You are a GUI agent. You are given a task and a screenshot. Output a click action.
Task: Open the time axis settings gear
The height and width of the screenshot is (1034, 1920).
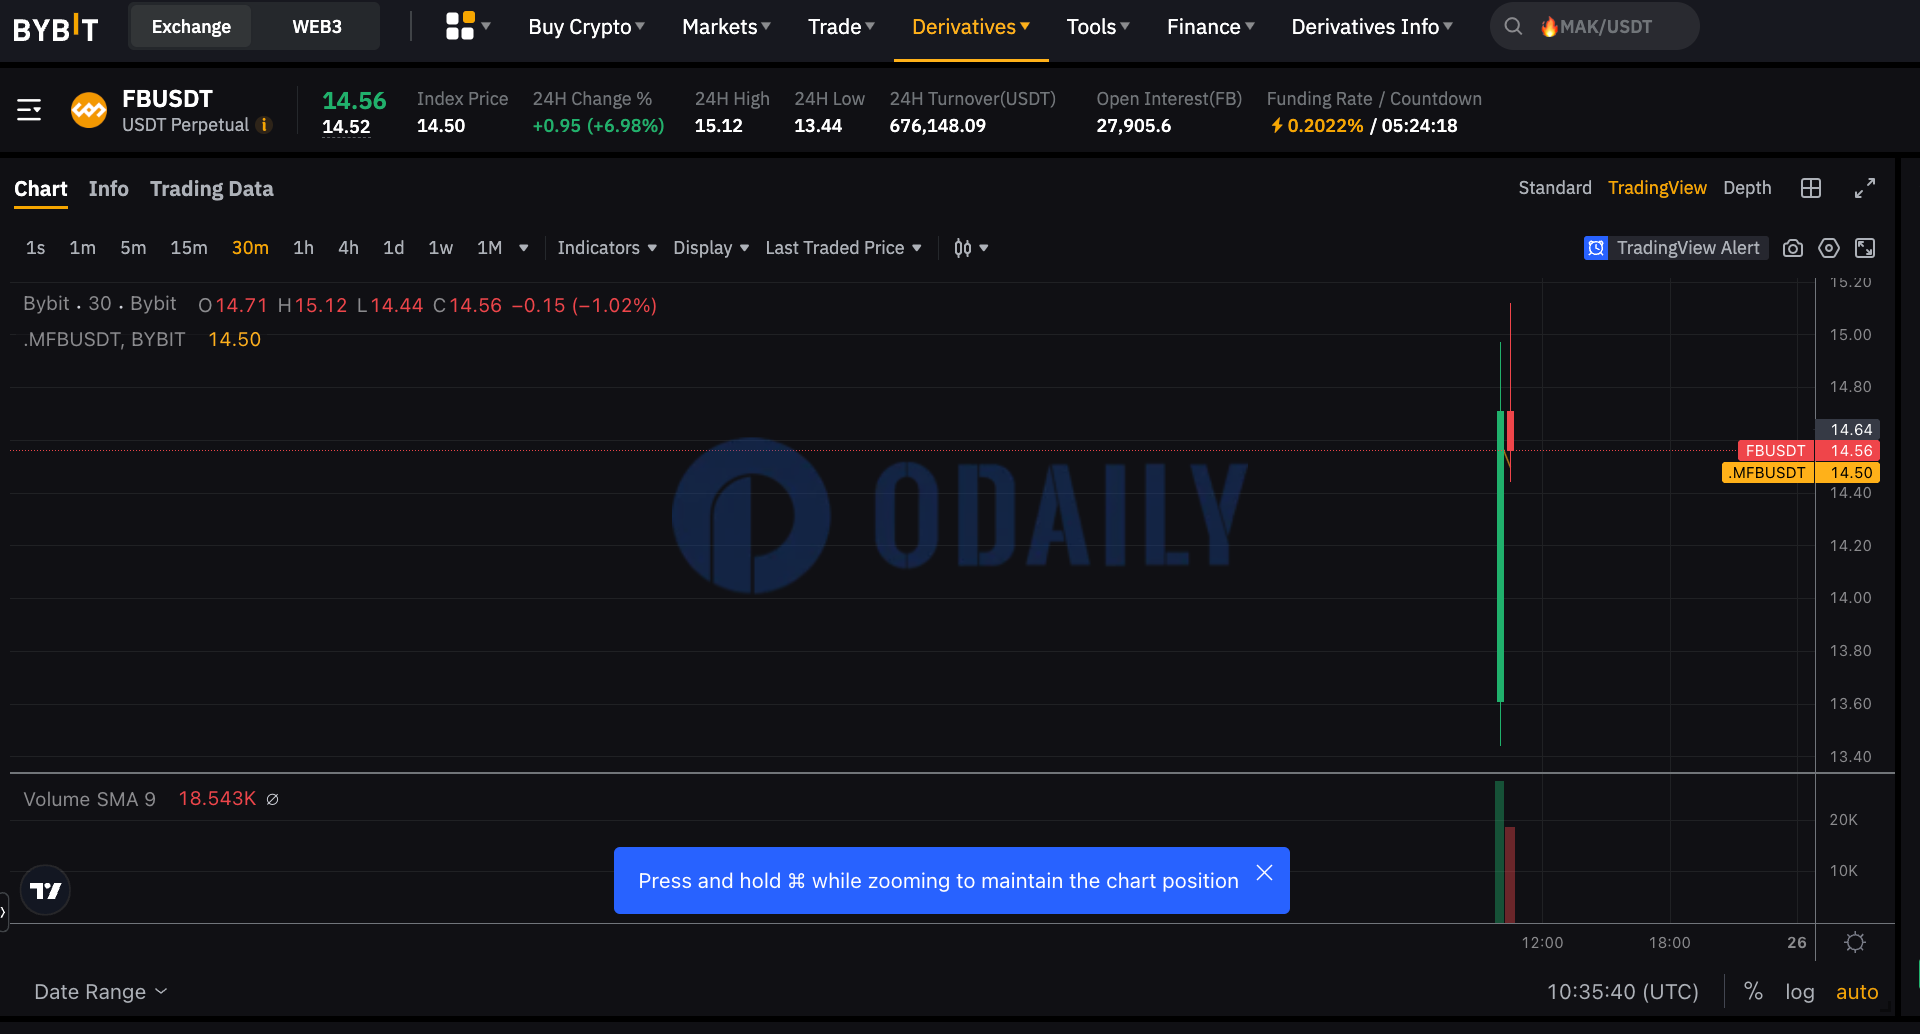coord(1855,942)
